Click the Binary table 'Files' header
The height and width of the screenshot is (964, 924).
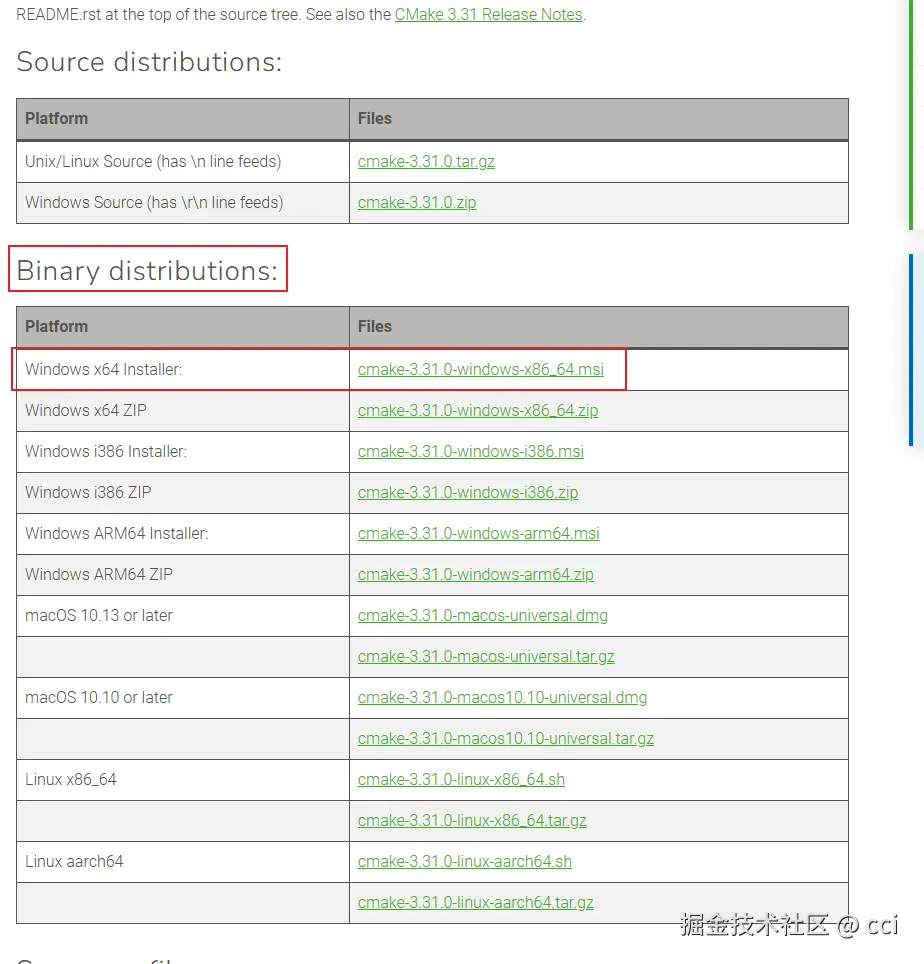599,326
